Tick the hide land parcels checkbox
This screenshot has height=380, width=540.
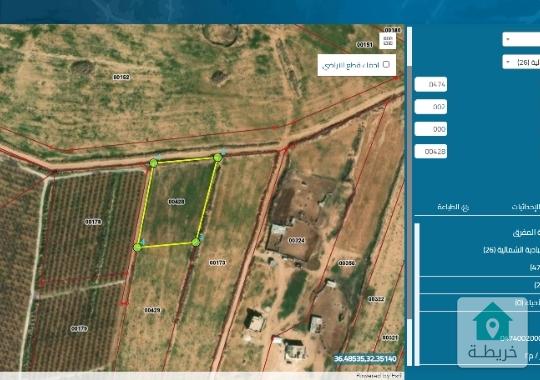[x=386, y=64]
